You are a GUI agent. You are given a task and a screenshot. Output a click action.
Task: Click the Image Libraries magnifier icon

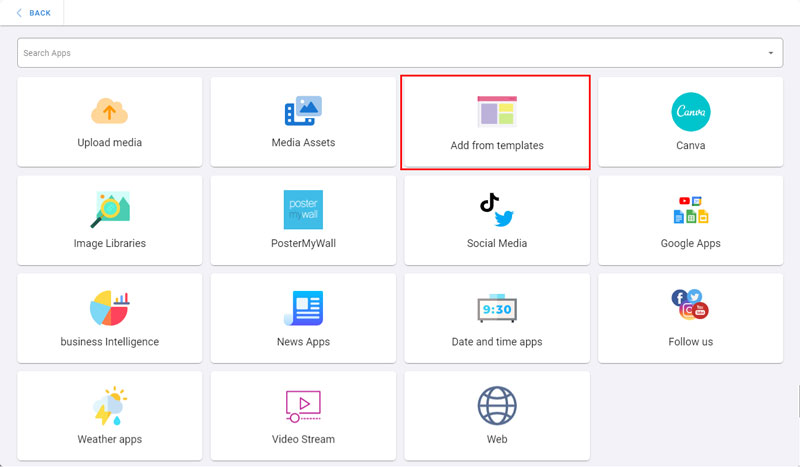tap(109, 209)
